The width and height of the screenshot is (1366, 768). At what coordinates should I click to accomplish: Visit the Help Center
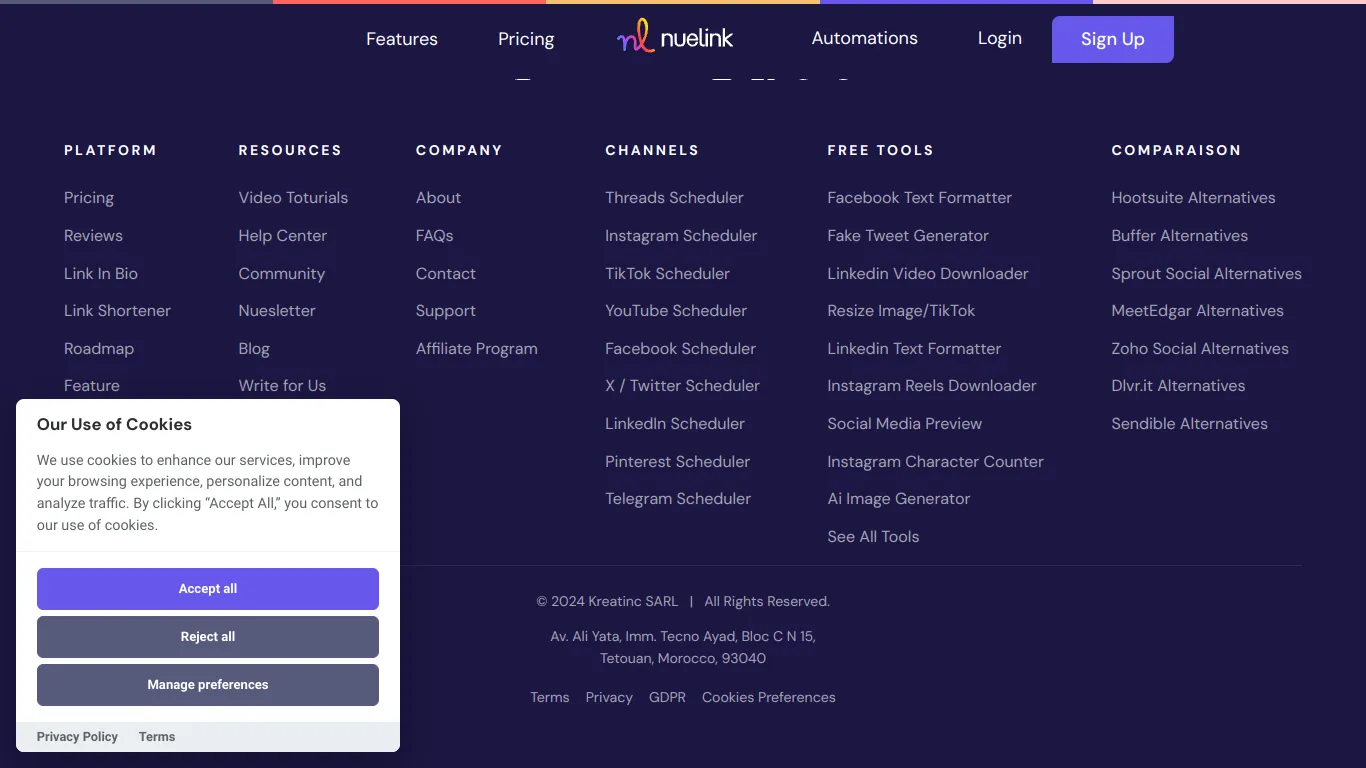coord(283,236)
